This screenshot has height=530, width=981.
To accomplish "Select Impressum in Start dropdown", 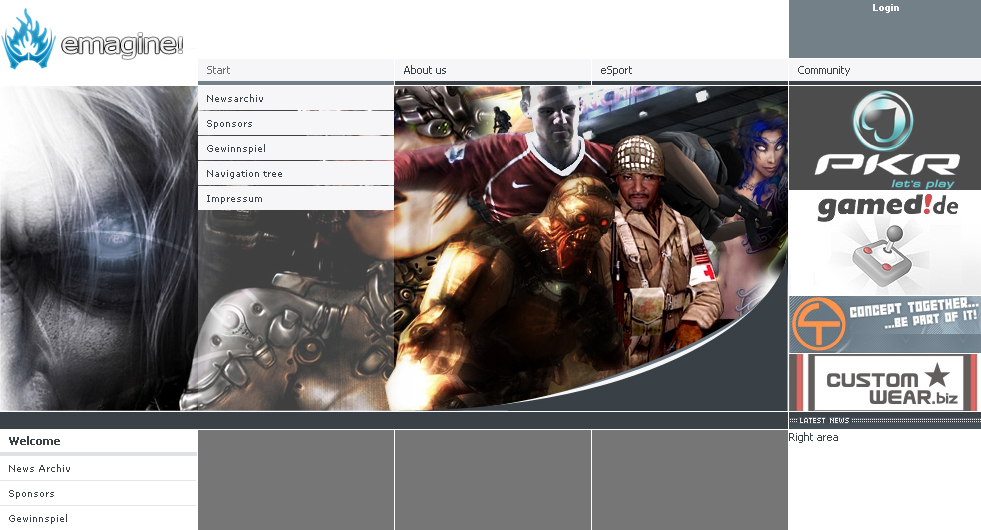I will pos(295,198).
